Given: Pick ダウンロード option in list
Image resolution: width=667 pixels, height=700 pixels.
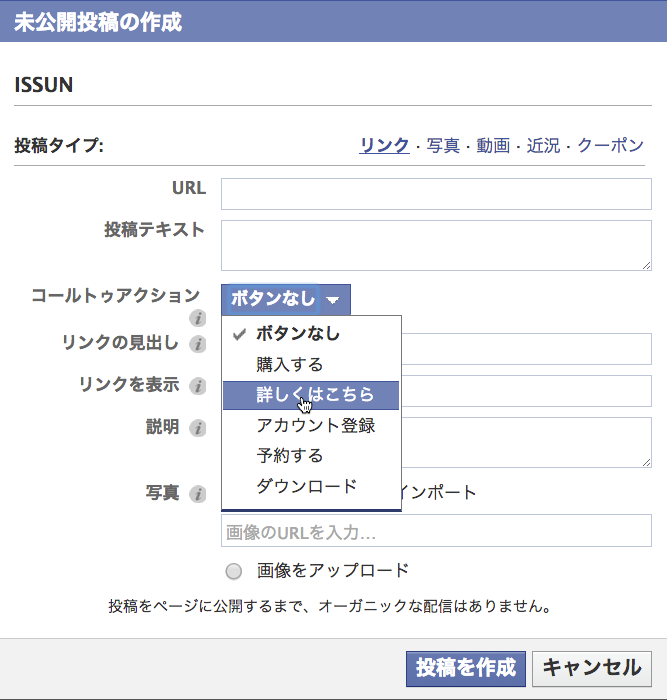Looking at the screenshot, I should tap(311, 486).
